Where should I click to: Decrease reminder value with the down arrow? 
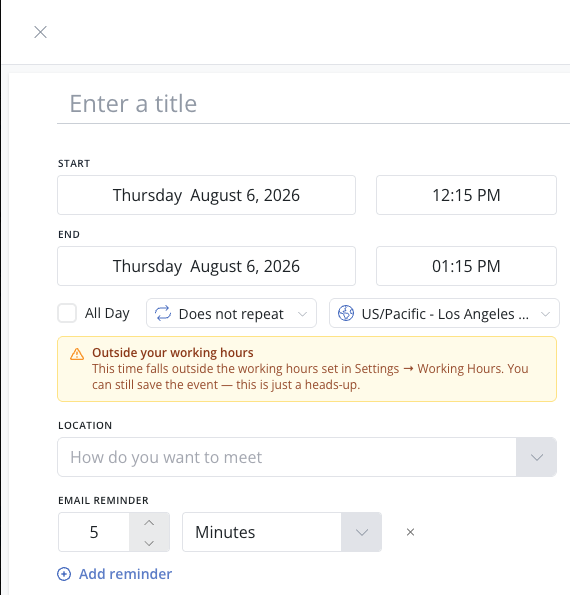tap(149, 543)
